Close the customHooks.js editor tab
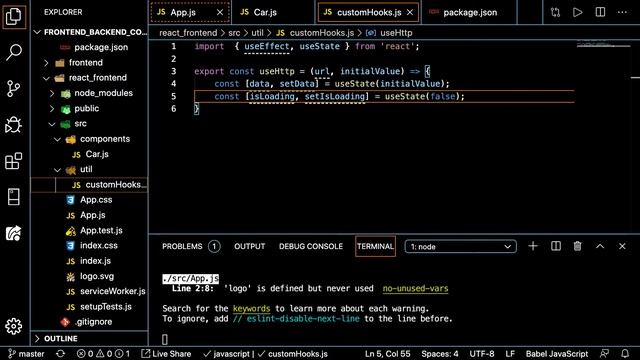Viewport: 640px width, 360px height. click(410, 12)
